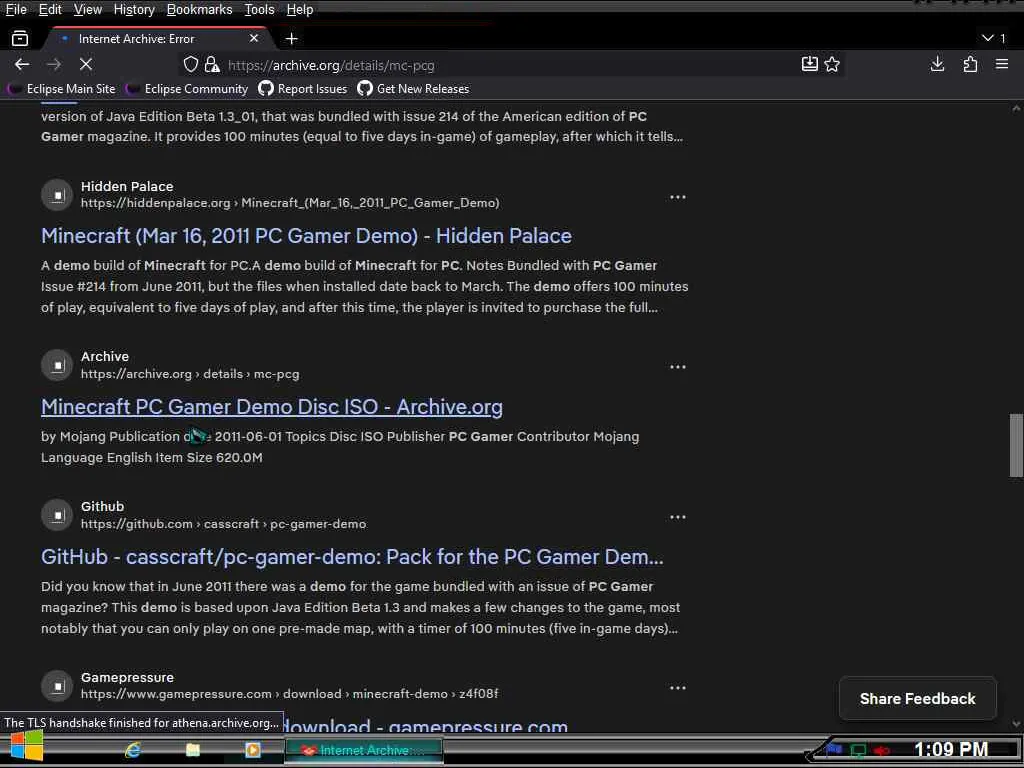1024x768 pixels.
Task: Open the Downloads panel
Action: 937,64
